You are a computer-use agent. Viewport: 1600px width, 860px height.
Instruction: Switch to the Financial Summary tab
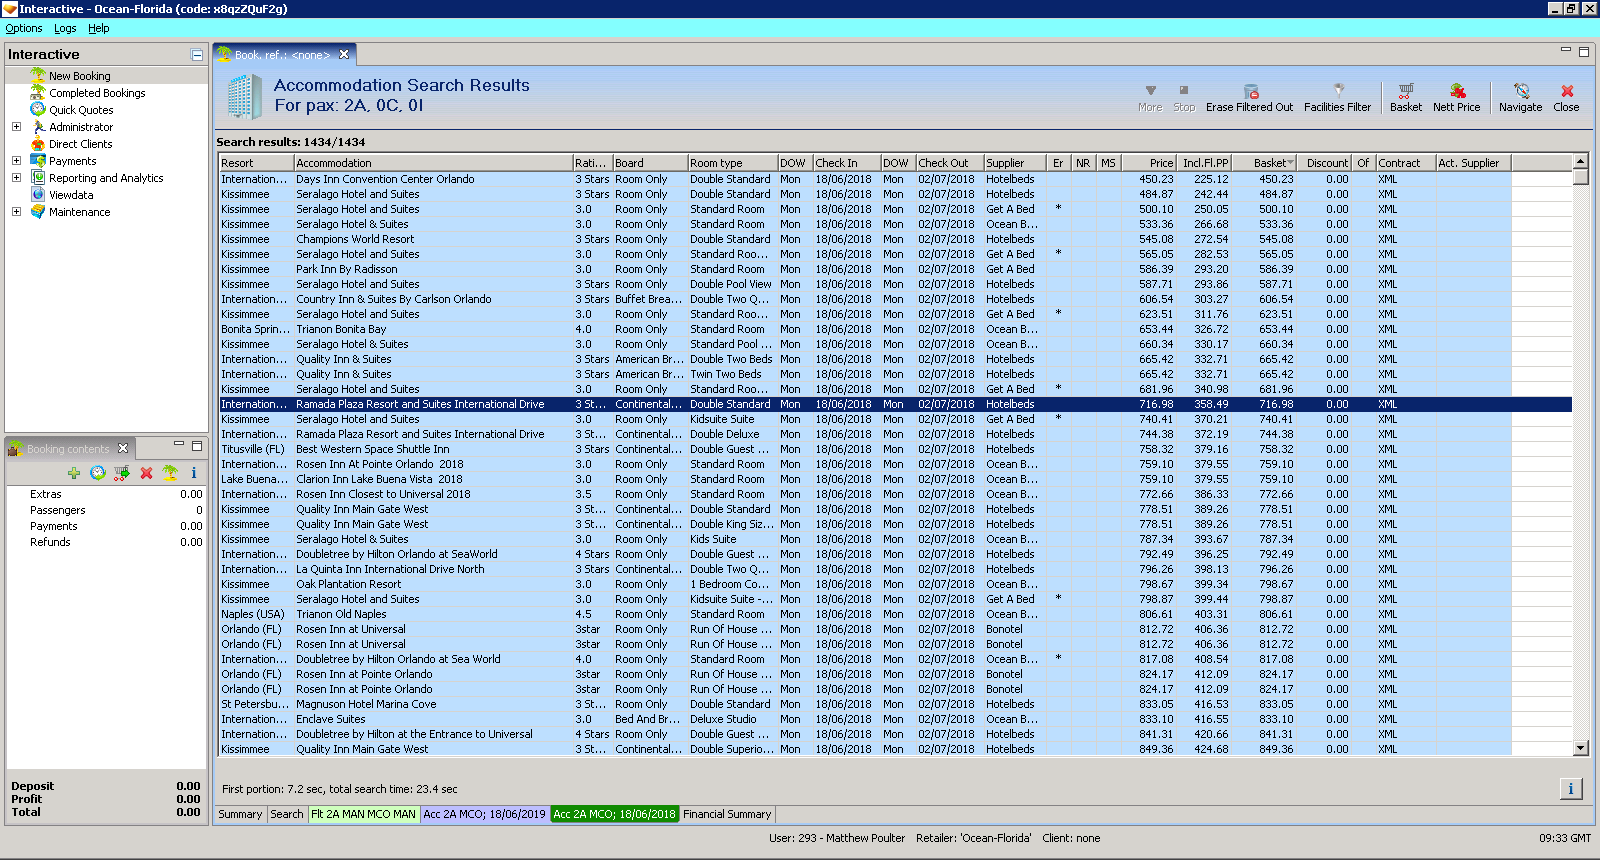(x=727, y=814)
